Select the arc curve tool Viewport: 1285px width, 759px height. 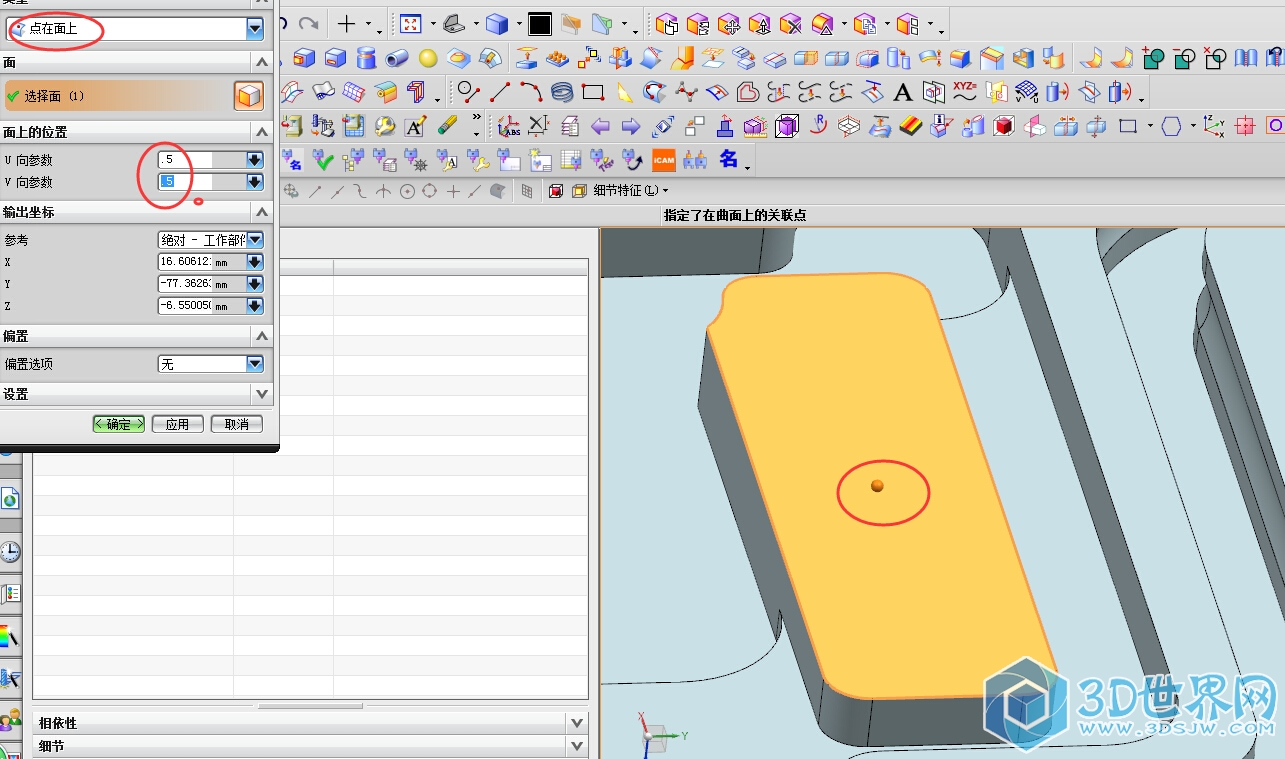pos(531,93)
